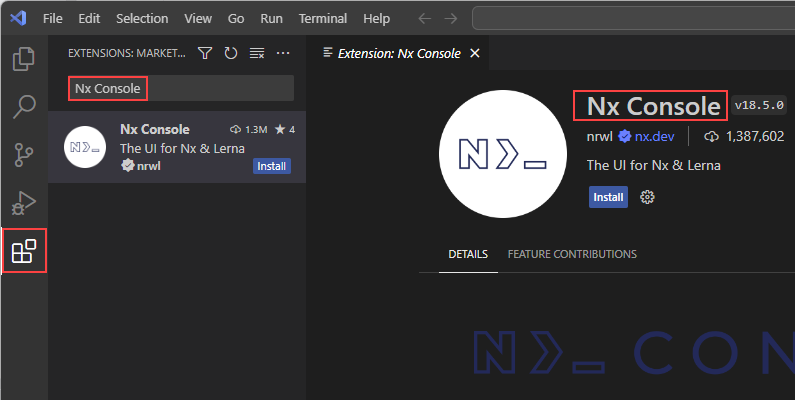Click the command center search bar
Image resolution: width=795 pixels, height=400 pixels.
click(x=633, y=19)
